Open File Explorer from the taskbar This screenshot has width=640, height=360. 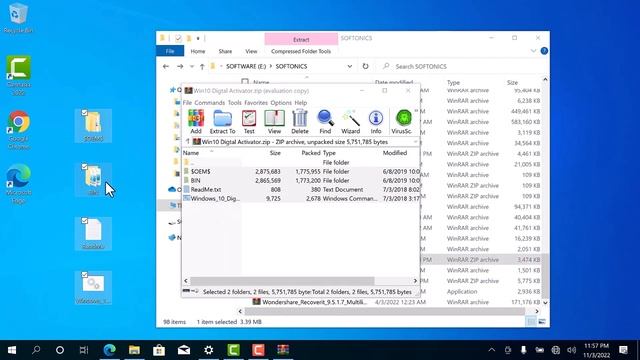coord(134,350)
